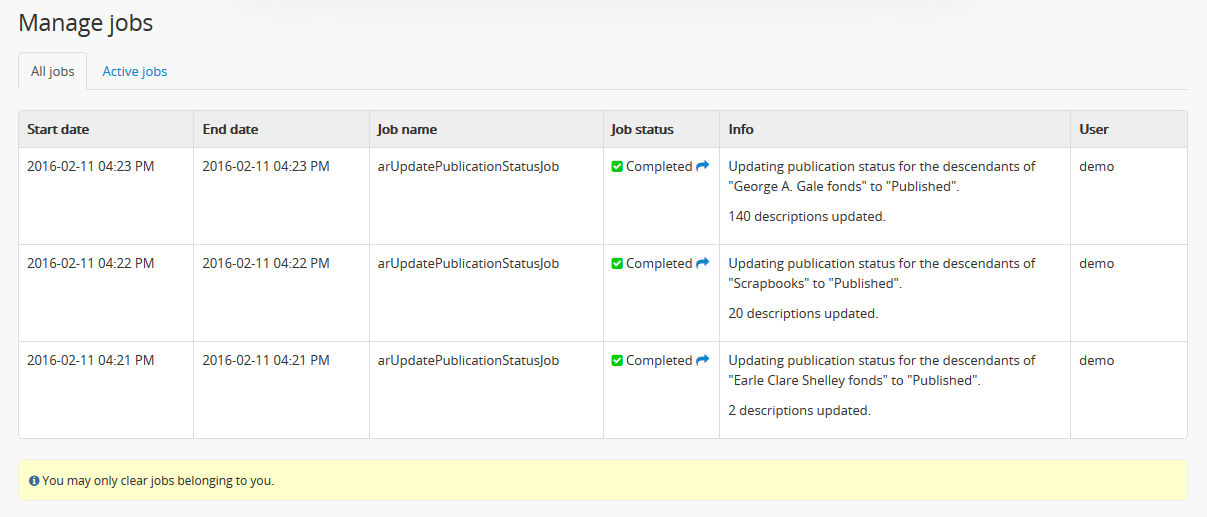Open the blue arrow link for George A. Gale job
The height and width of the screenshot is (517, 1207).
point(702,166)
